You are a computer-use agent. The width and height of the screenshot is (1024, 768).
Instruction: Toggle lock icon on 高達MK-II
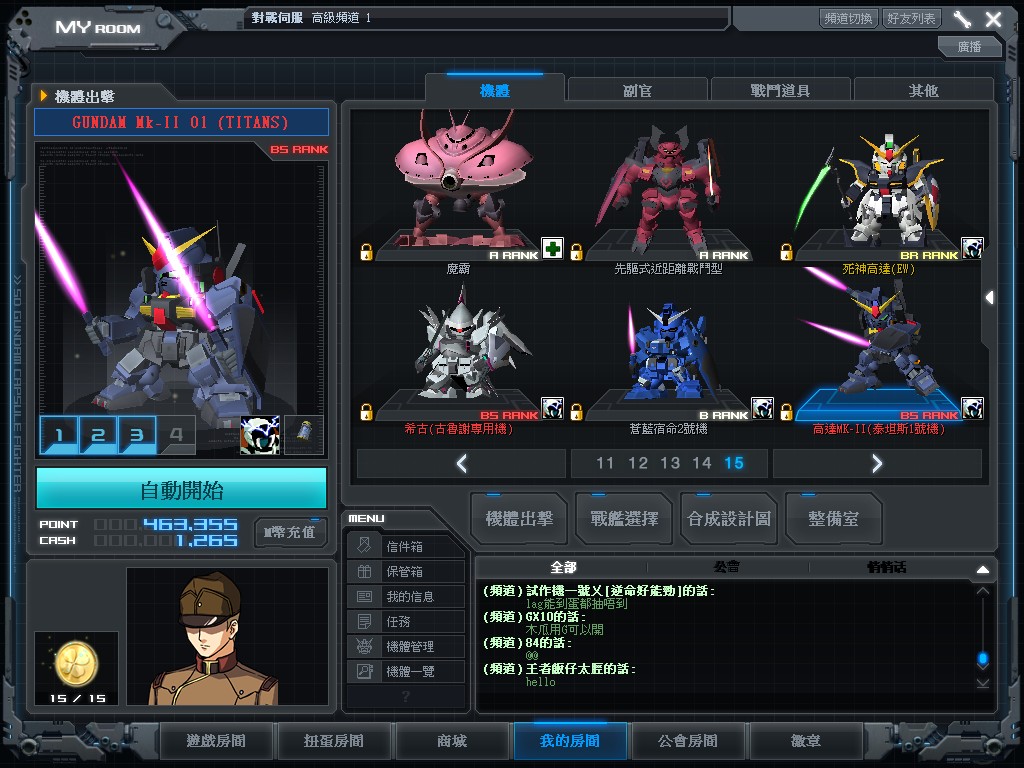pos(786,412)
